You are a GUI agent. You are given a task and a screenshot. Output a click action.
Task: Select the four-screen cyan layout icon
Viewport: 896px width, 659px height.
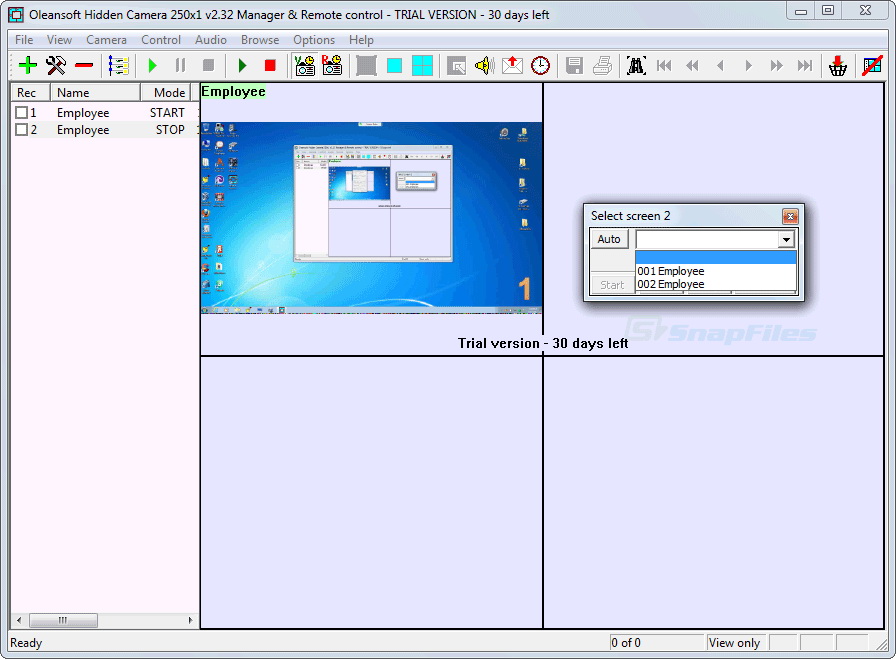click(x=422, y=66)
